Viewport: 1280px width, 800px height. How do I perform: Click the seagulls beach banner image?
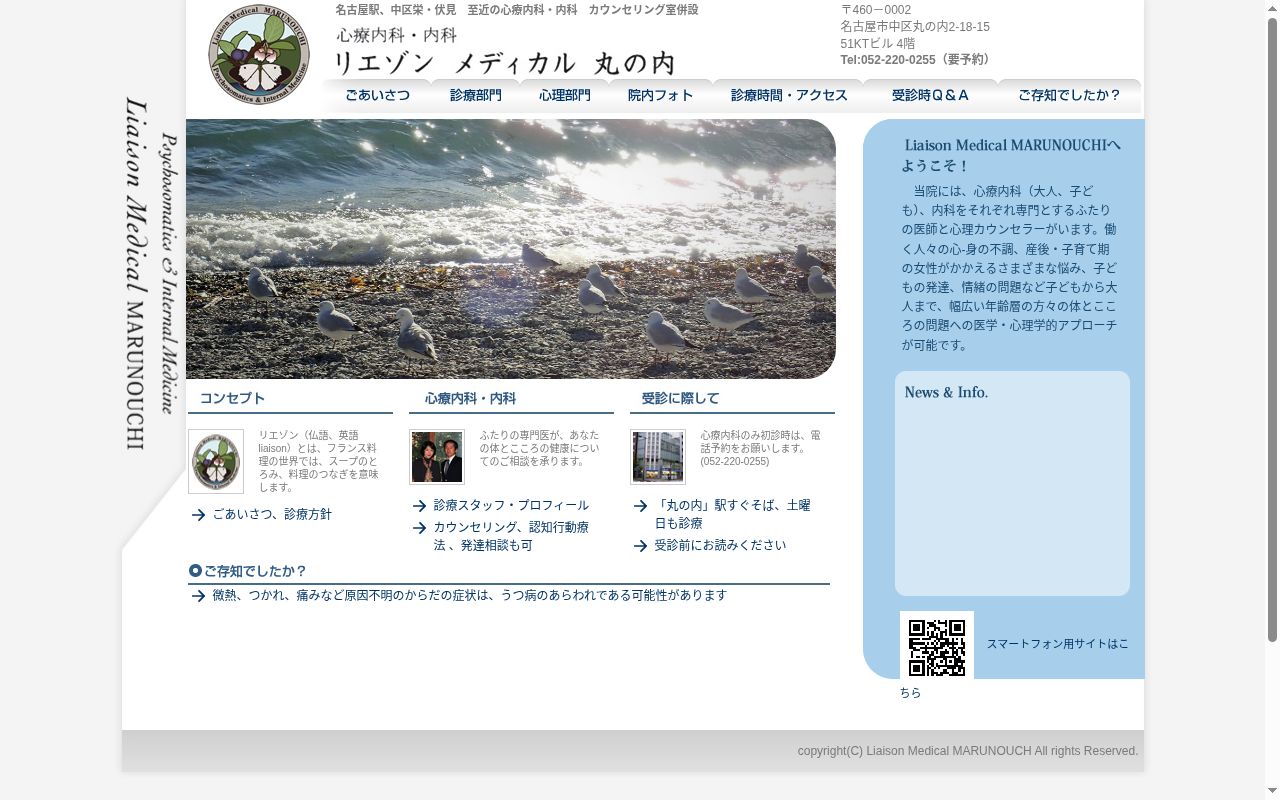tap(511, 249)
